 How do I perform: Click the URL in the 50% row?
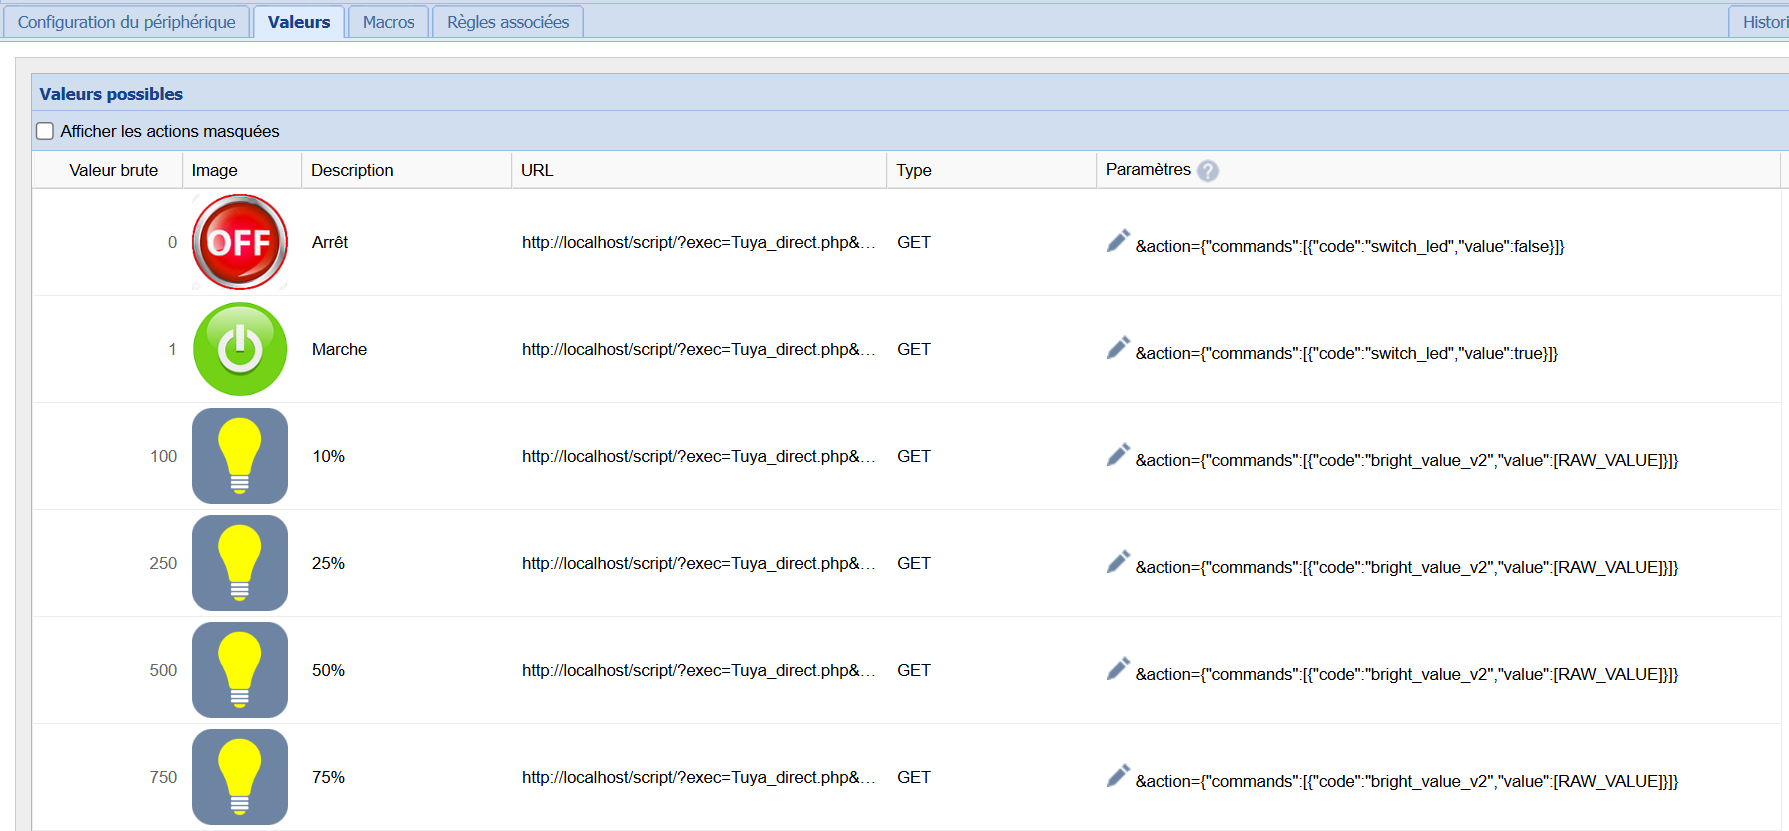pos(698,670)
